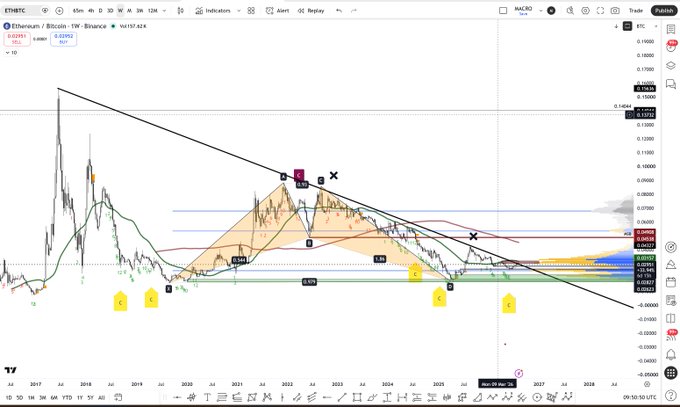The height and width of the screenshot is (407, 680).
Task: Open the time axis settings gear
Action: 647,384
